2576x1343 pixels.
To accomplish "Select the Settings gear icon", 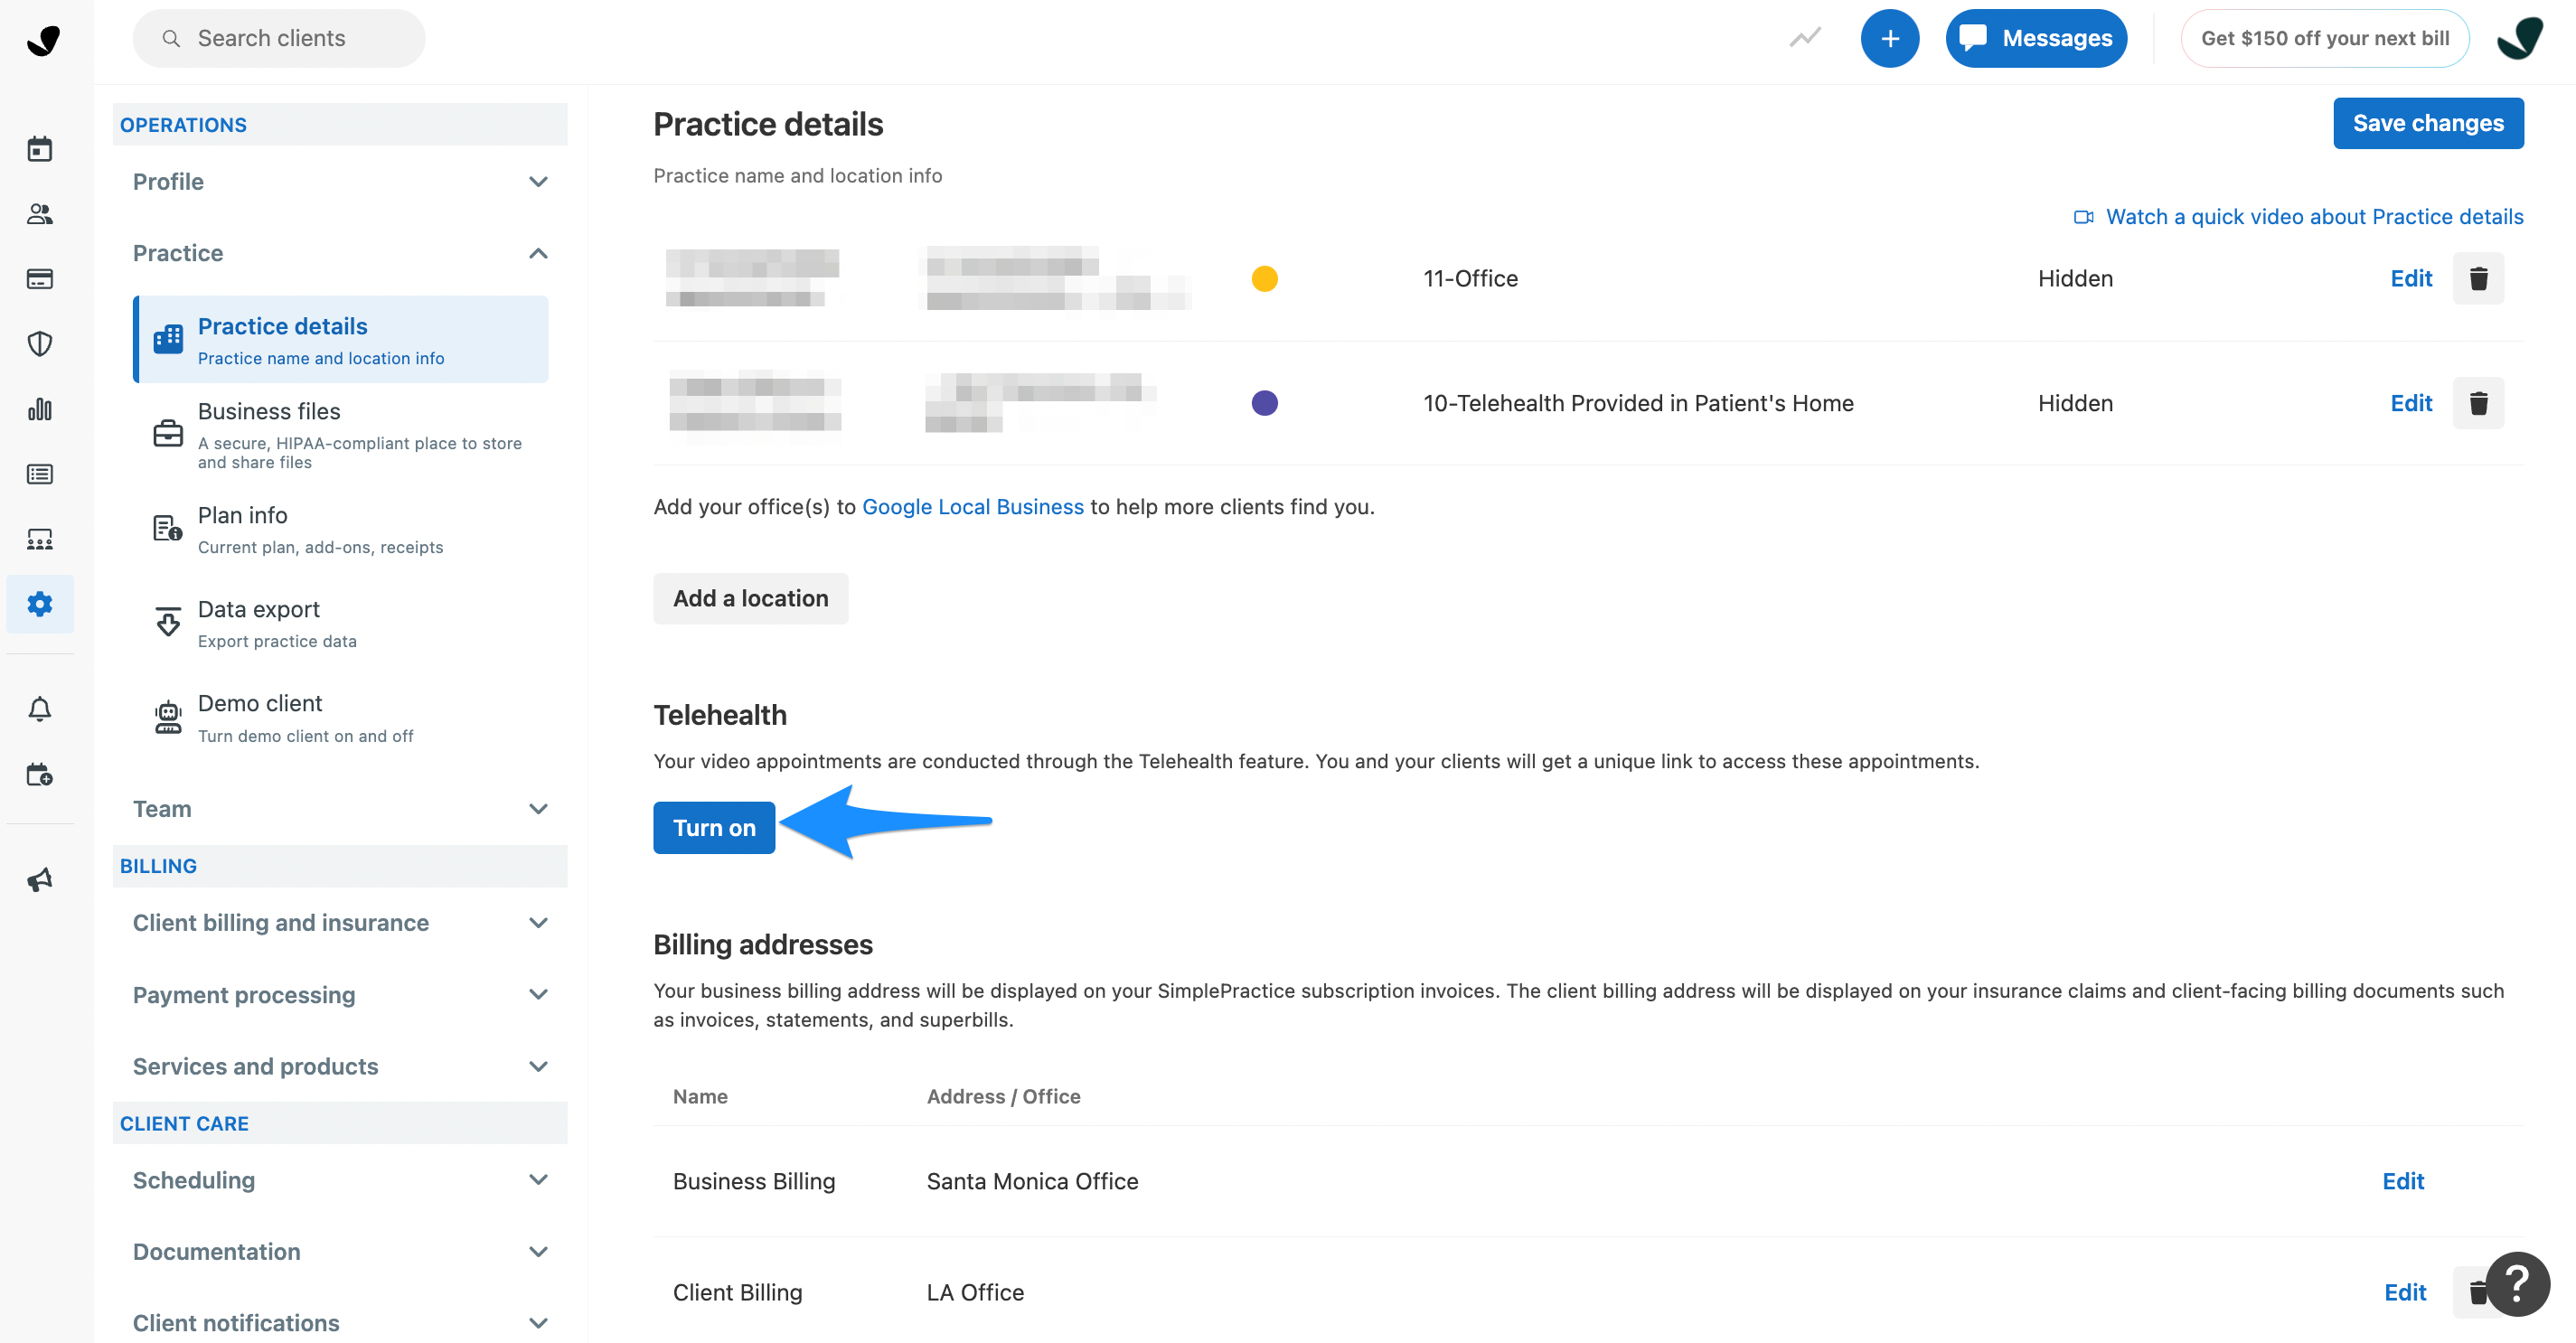I will 40,604.
